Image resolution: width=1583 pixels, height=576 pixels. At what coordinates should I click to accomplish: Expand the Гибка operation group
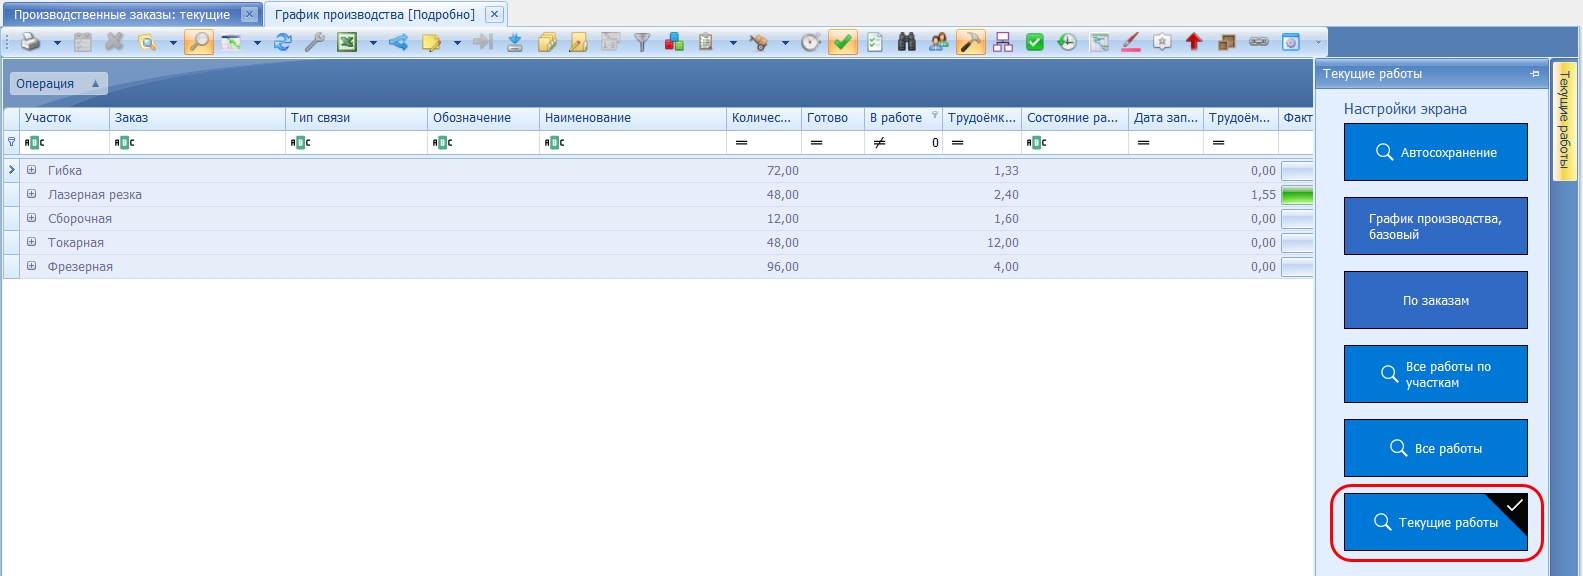(32, 170)
